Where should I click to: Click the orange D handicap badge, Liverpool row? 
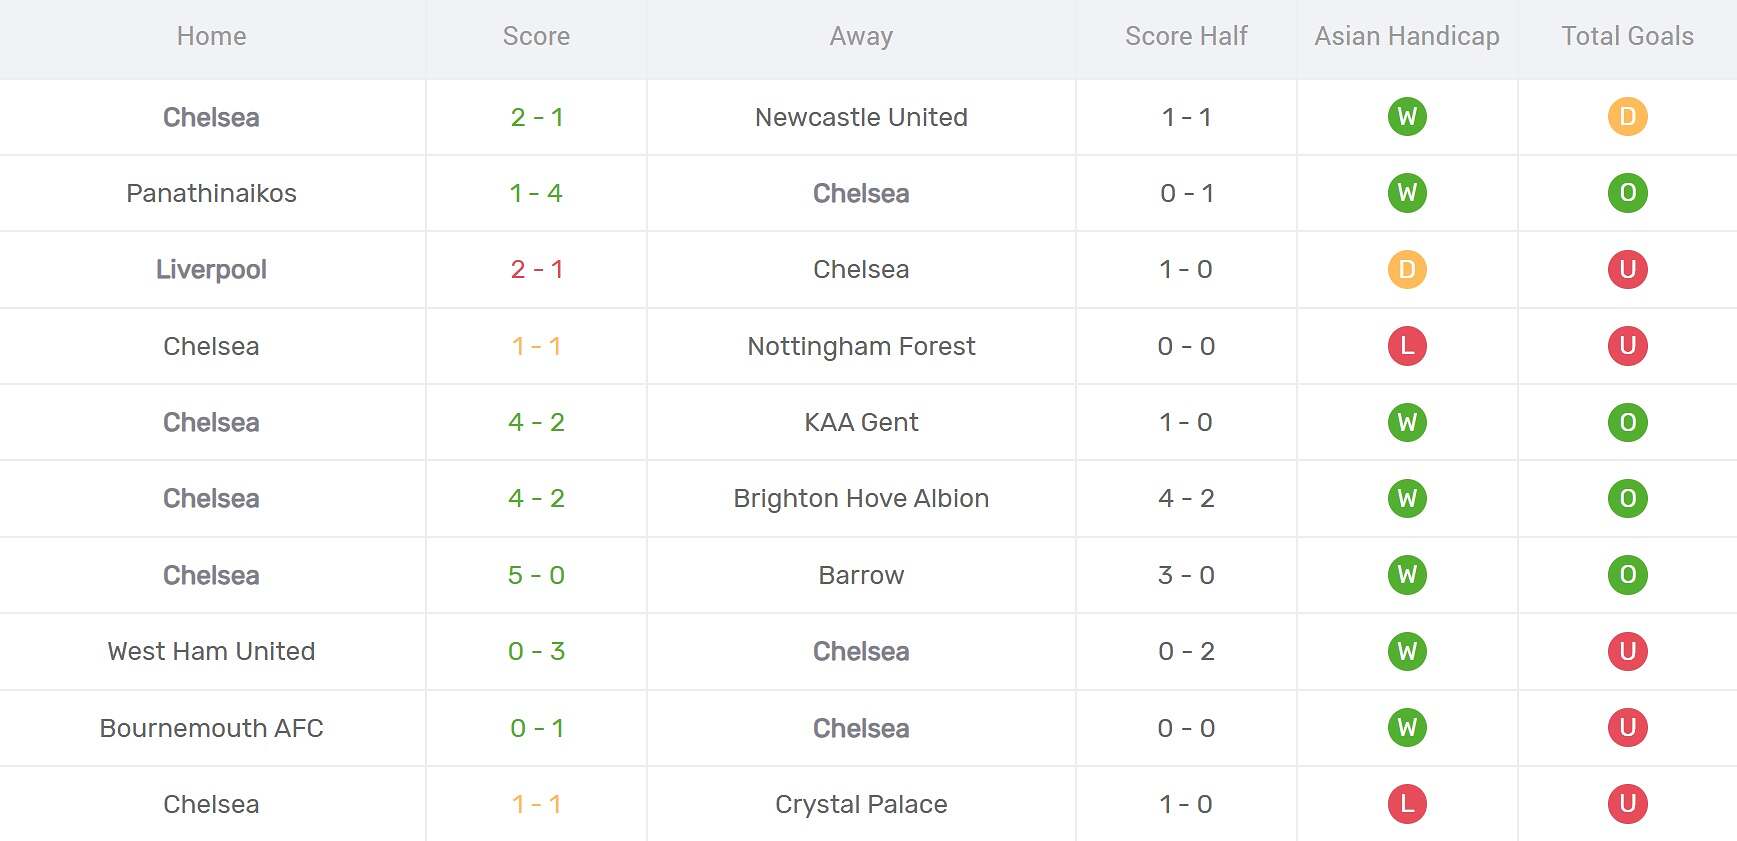pyautogui.click(x=1407, y=270)
